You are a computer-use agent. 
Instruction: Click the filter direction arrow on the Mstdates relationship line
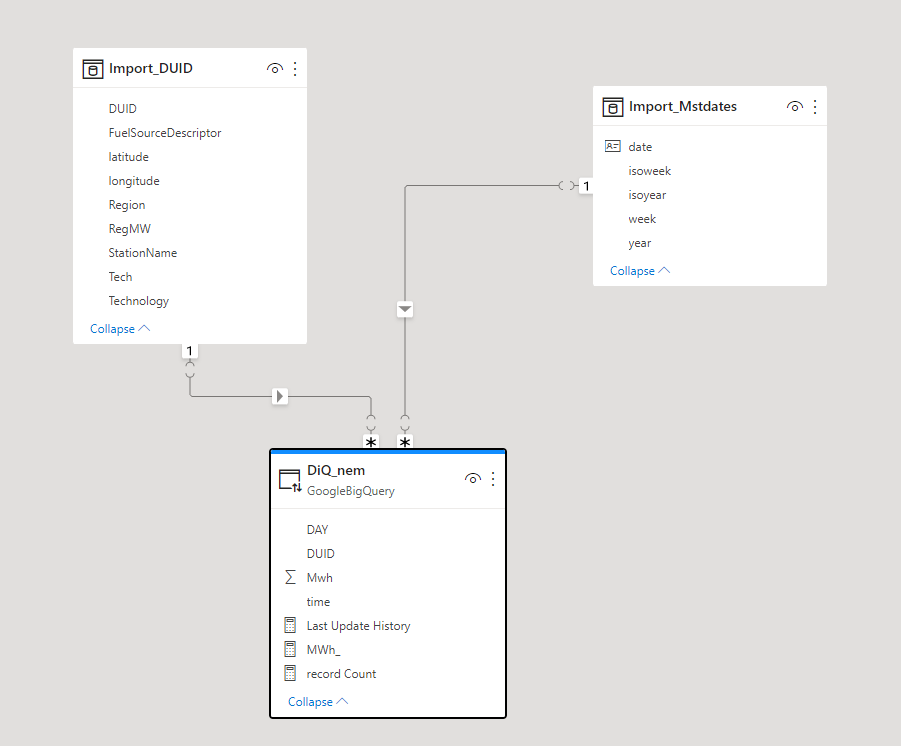(404, 309)
